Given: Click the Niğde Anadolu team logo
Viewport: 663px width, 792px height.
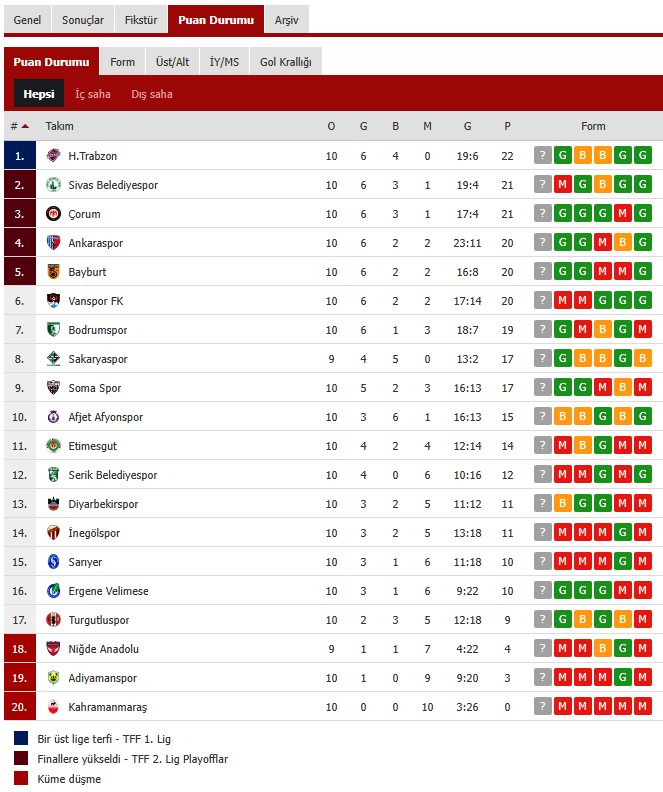Looking at the screenshot, I should tap(53, 649).
